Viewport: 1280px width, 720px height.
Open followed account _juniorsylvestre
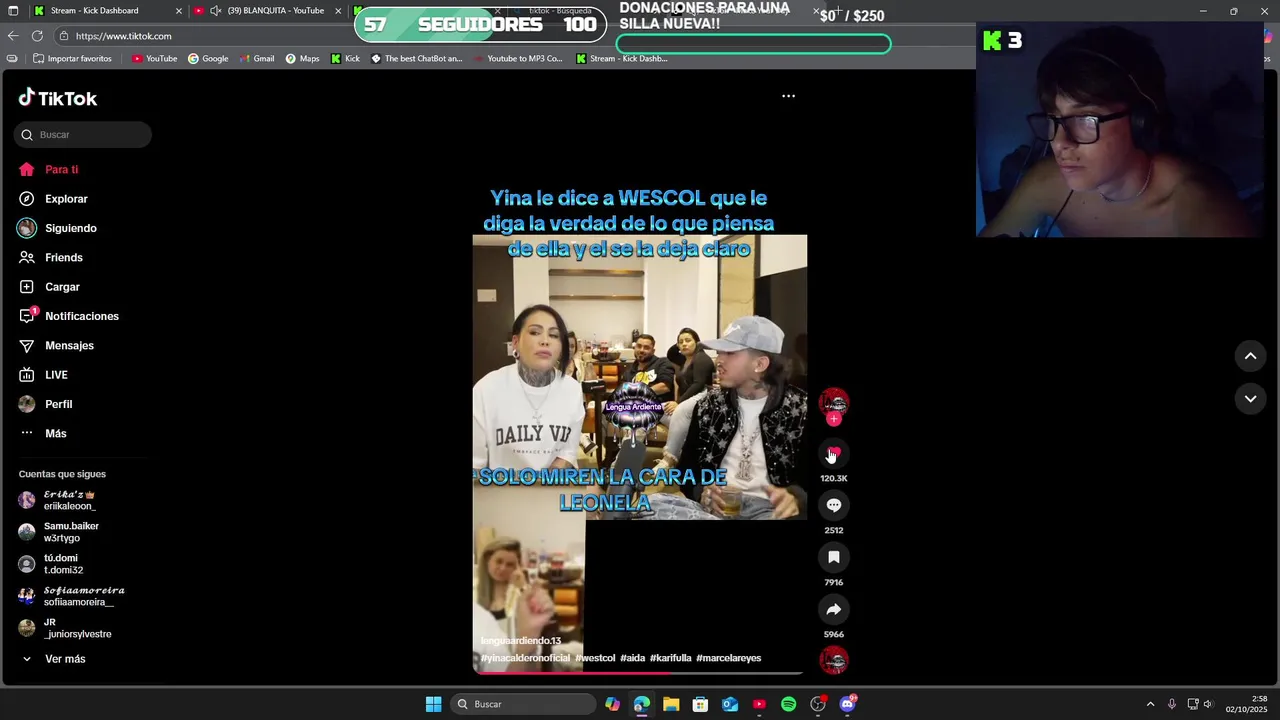65,628
